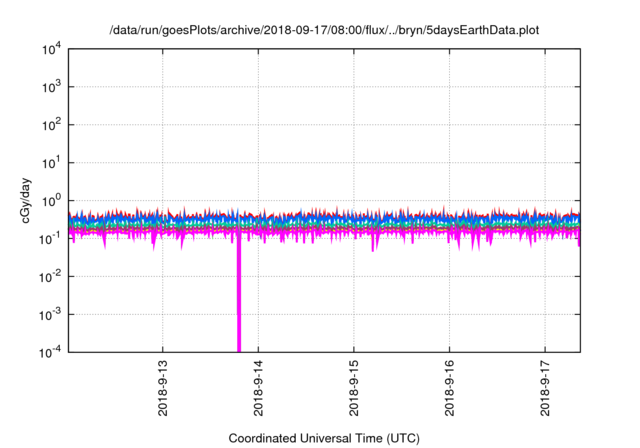
Task: Click the 10^-3 y-axis tick label
Action: (x=51, y=315)
